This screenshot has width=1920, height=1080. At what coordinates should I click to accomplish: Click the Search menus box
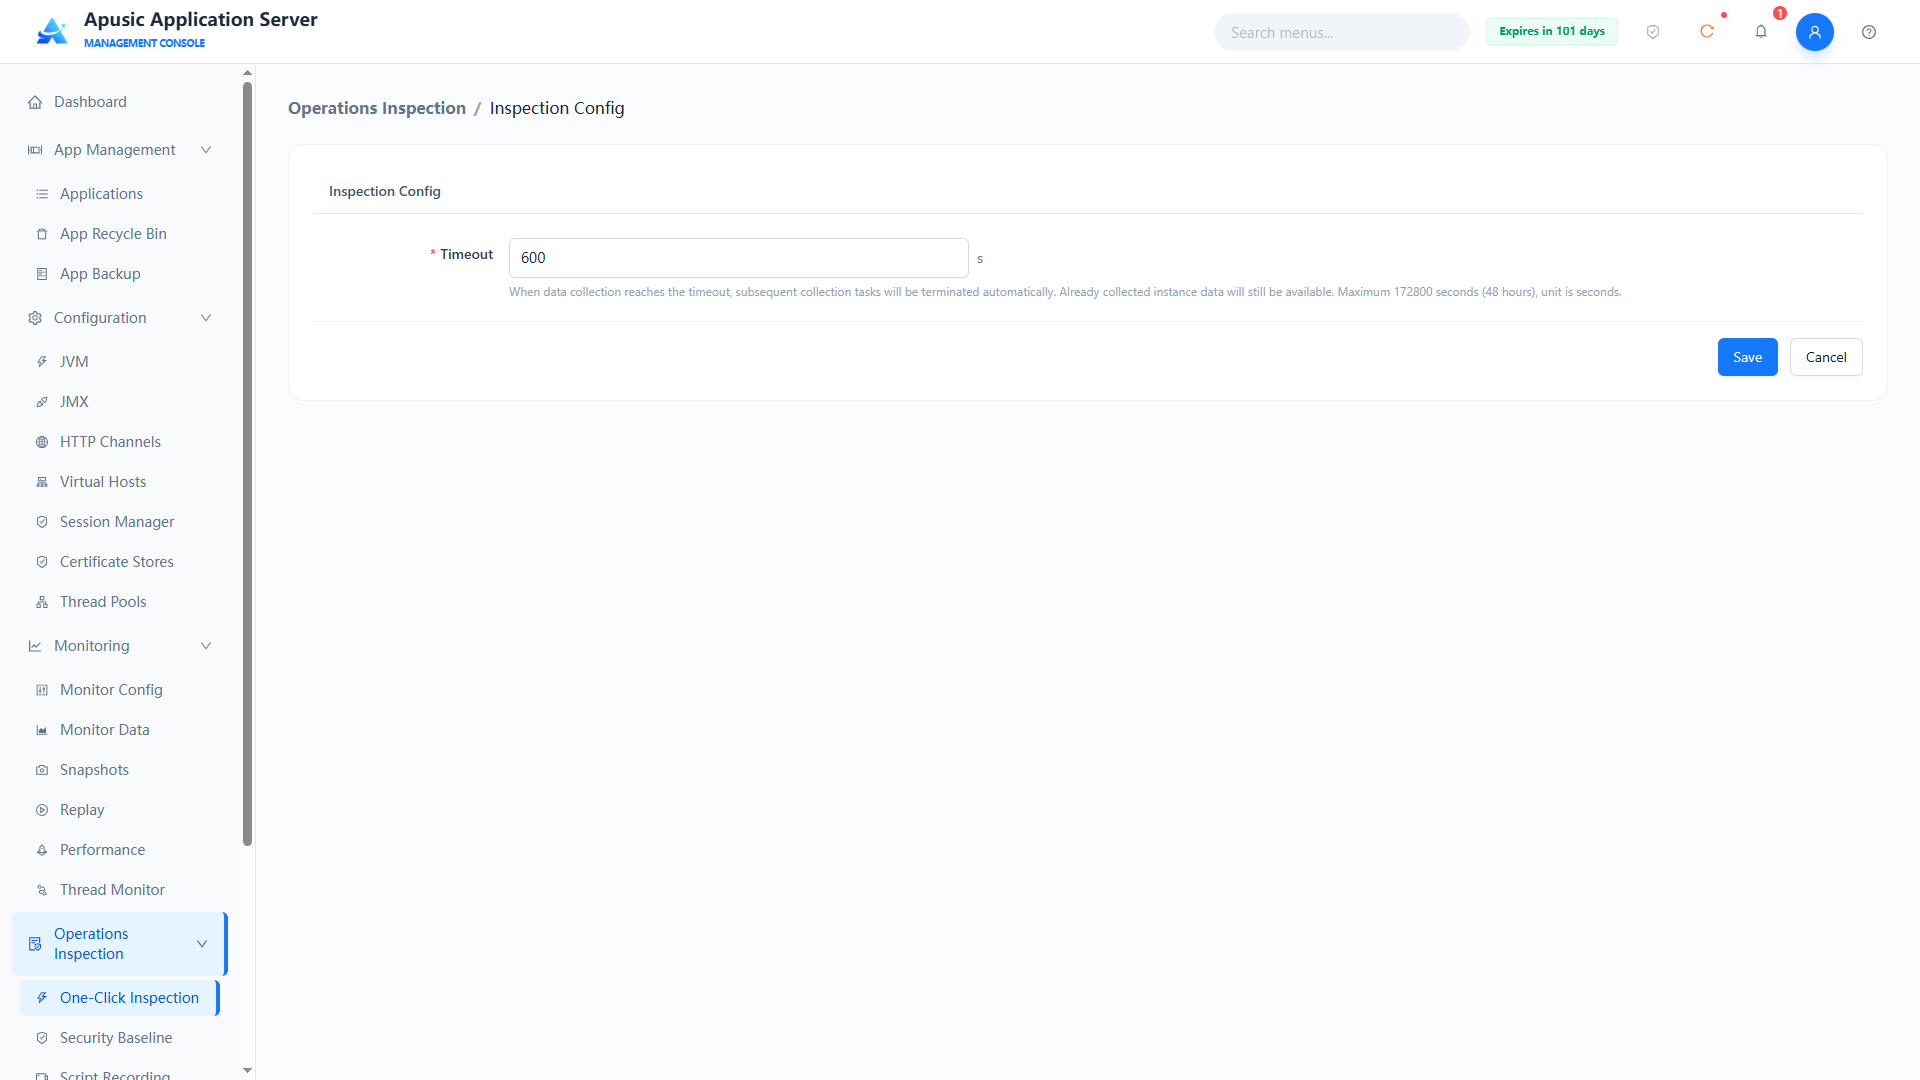click(x=1341, y=32)
